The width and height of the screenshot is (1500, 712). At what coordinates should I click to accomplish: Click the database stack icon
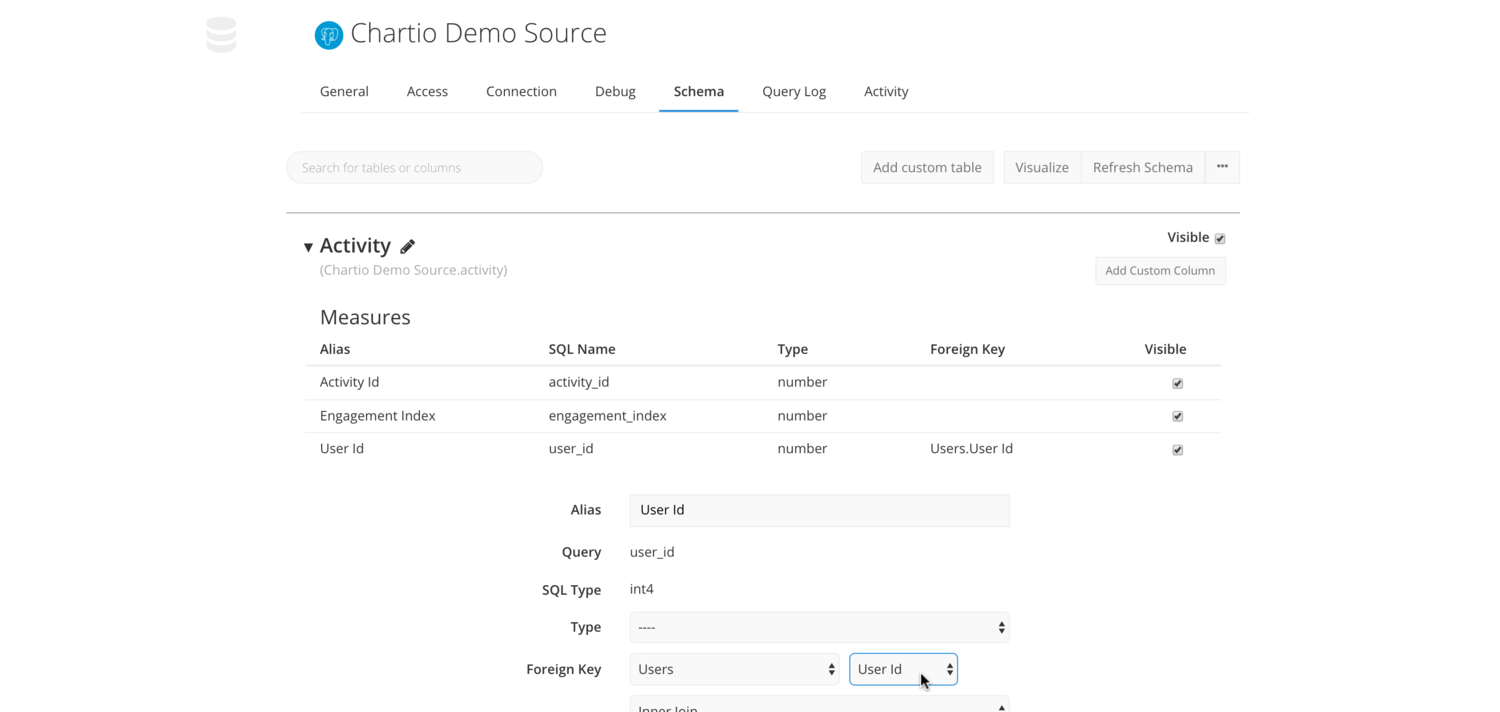point(221,35)
